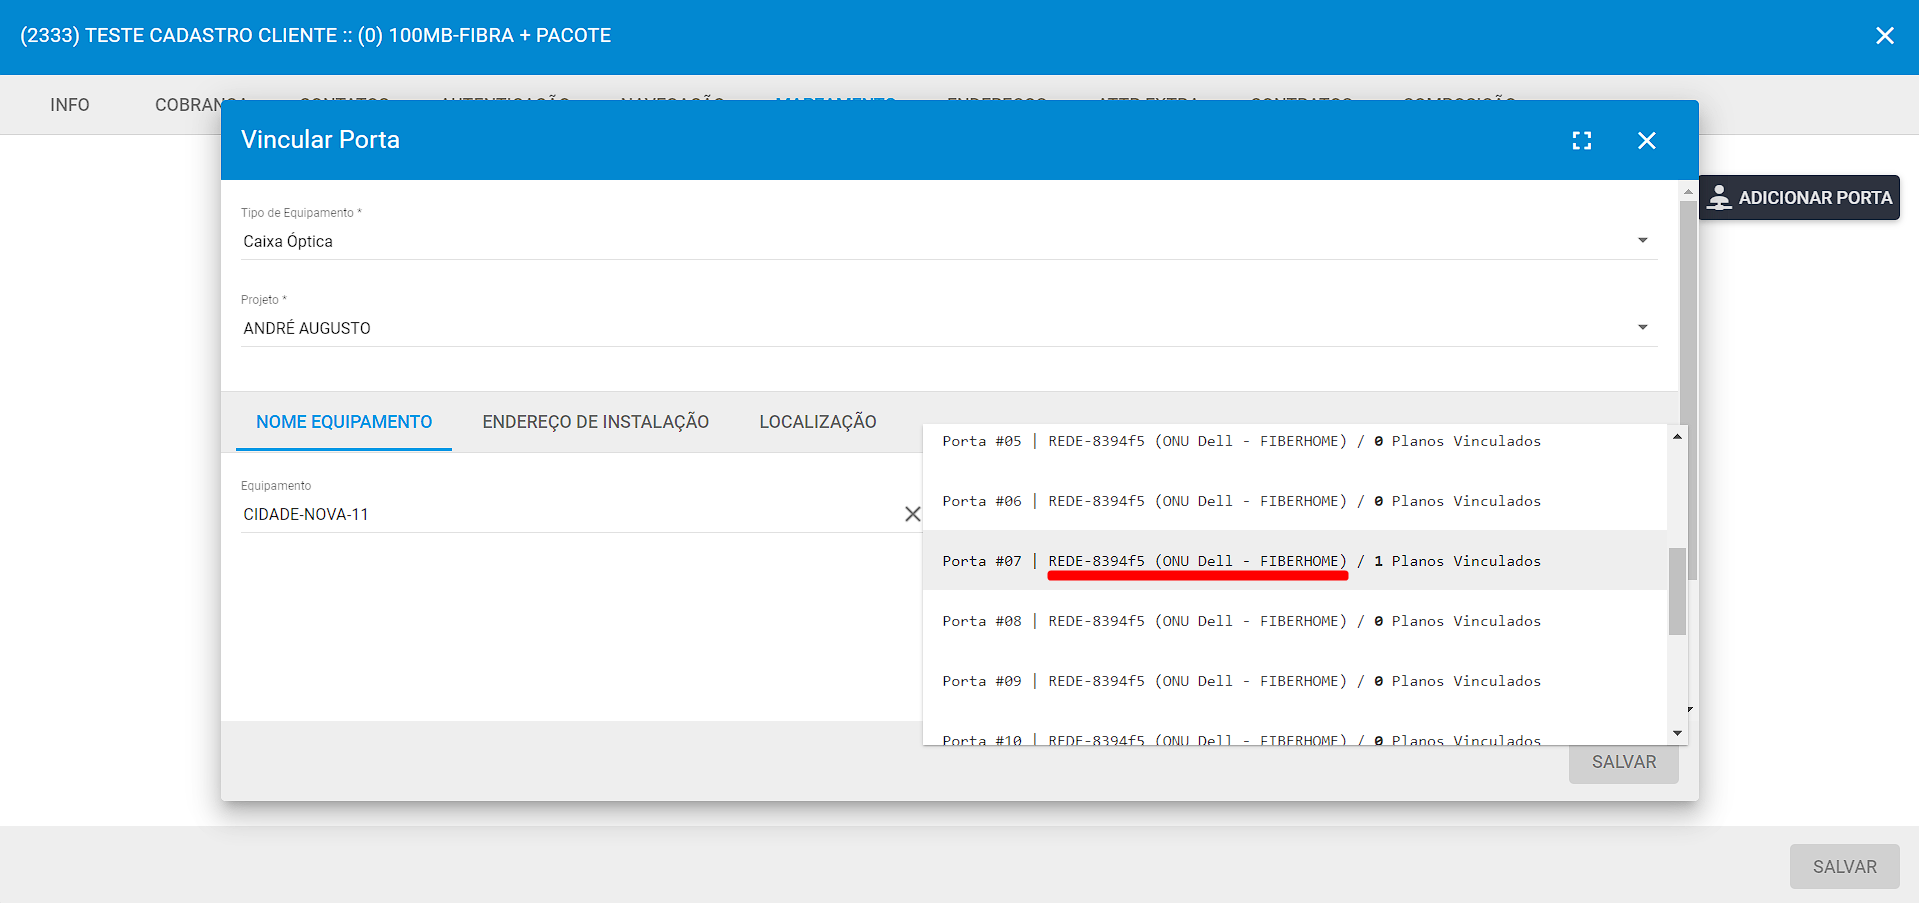The height and width of the screenshot is (903, 1919).
Task: Clear the Equipamento field CIDADE-NOVA-11
Action: point(913,514)
